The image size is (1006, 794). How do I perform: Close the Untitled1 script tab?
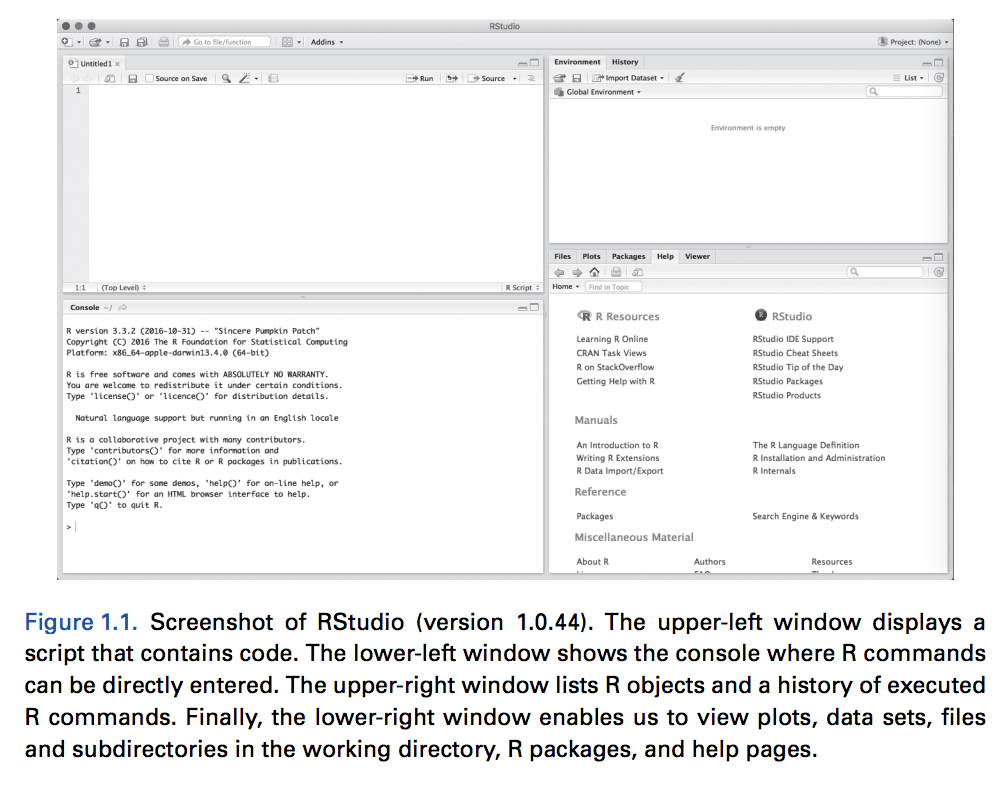(x=117, y=64)
